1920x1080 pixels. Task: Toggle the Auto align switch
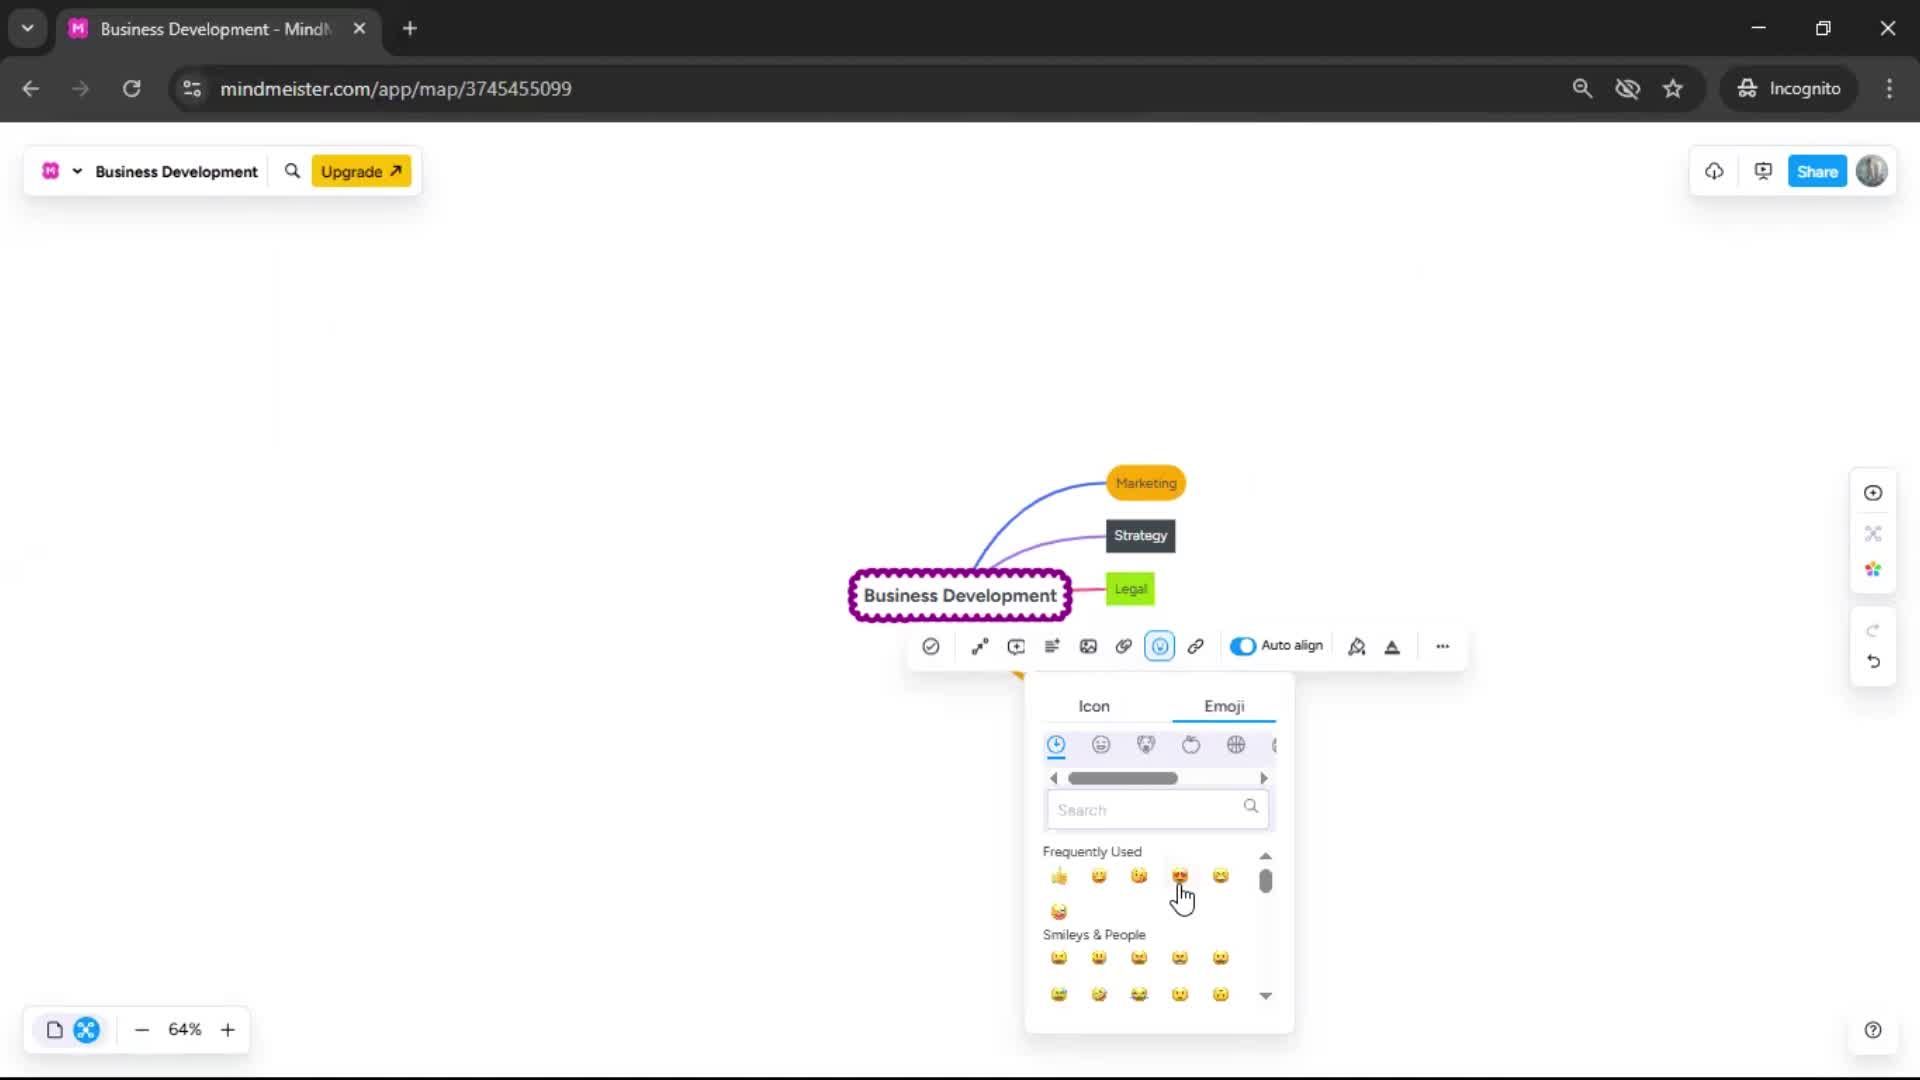1243,646
